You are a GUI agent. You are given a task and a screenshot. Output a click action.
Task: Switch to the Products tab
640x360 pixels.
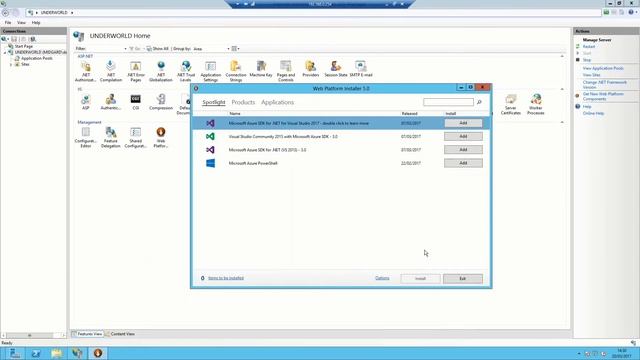(x=243, y=102)
